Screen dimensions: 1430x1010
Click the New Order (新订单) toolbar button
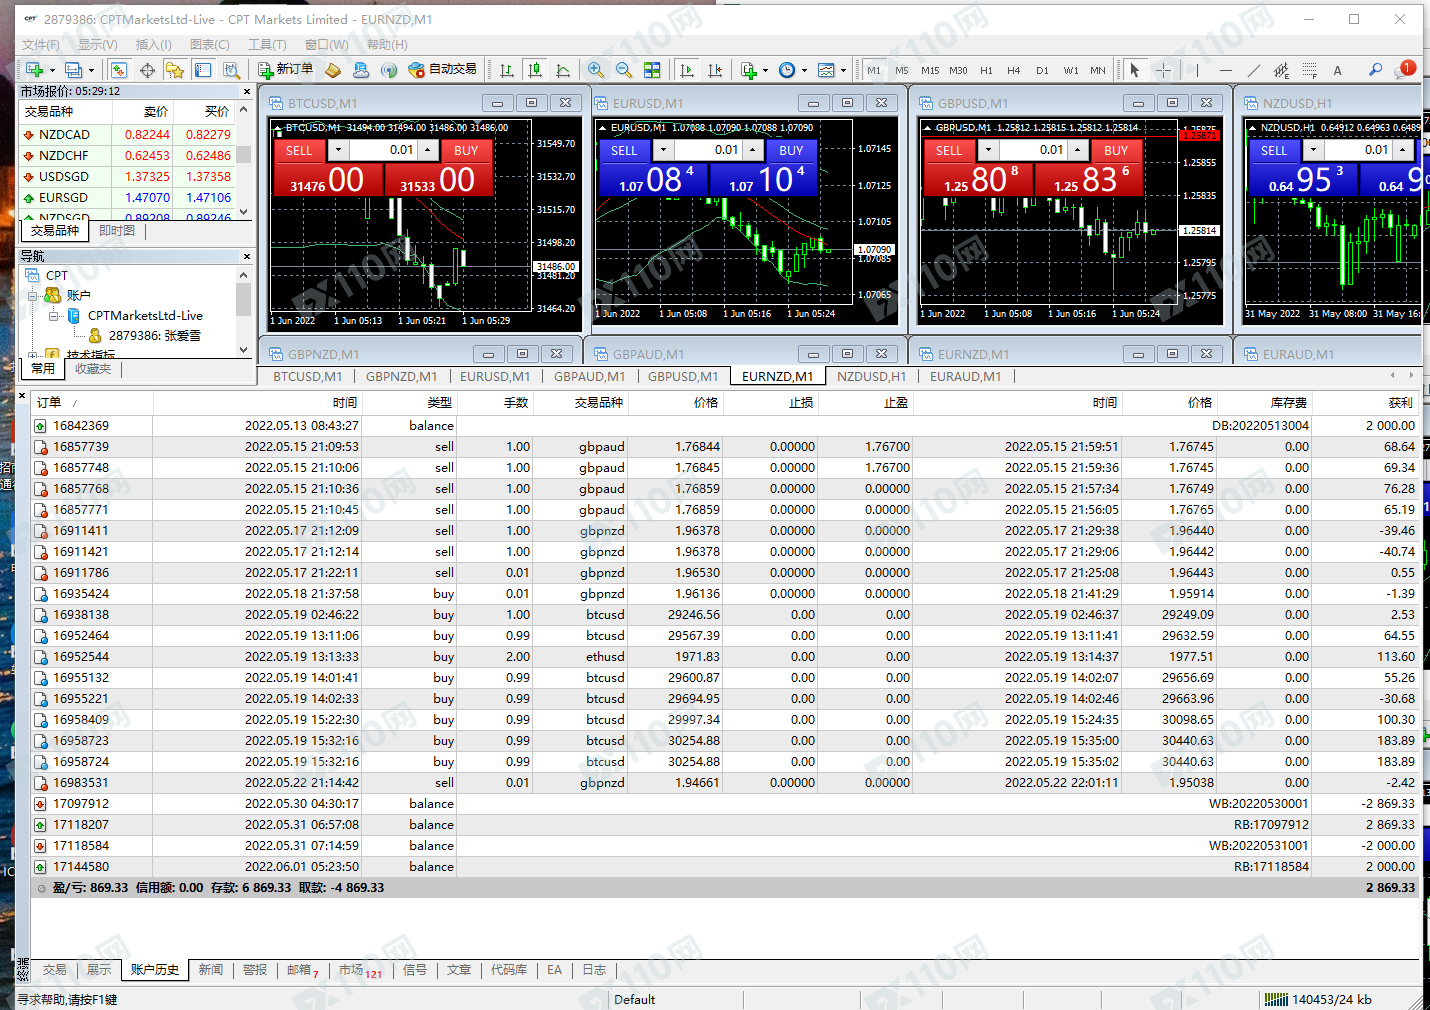pos(285,69)
